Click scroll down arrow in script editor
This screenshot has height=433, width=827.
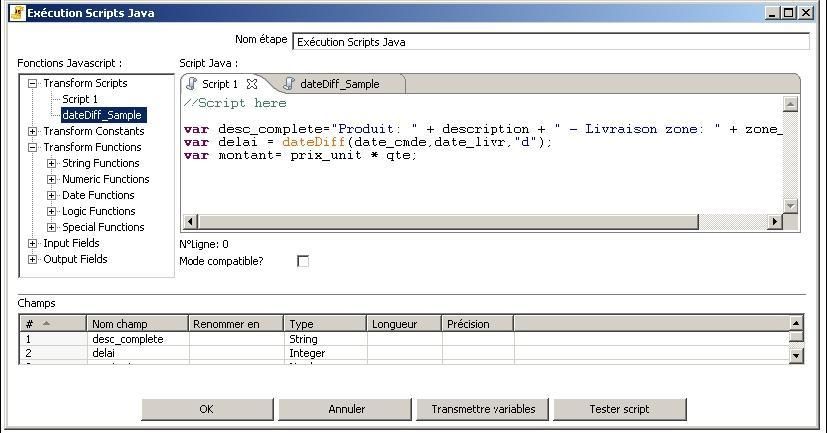click(x=790, y=205)
